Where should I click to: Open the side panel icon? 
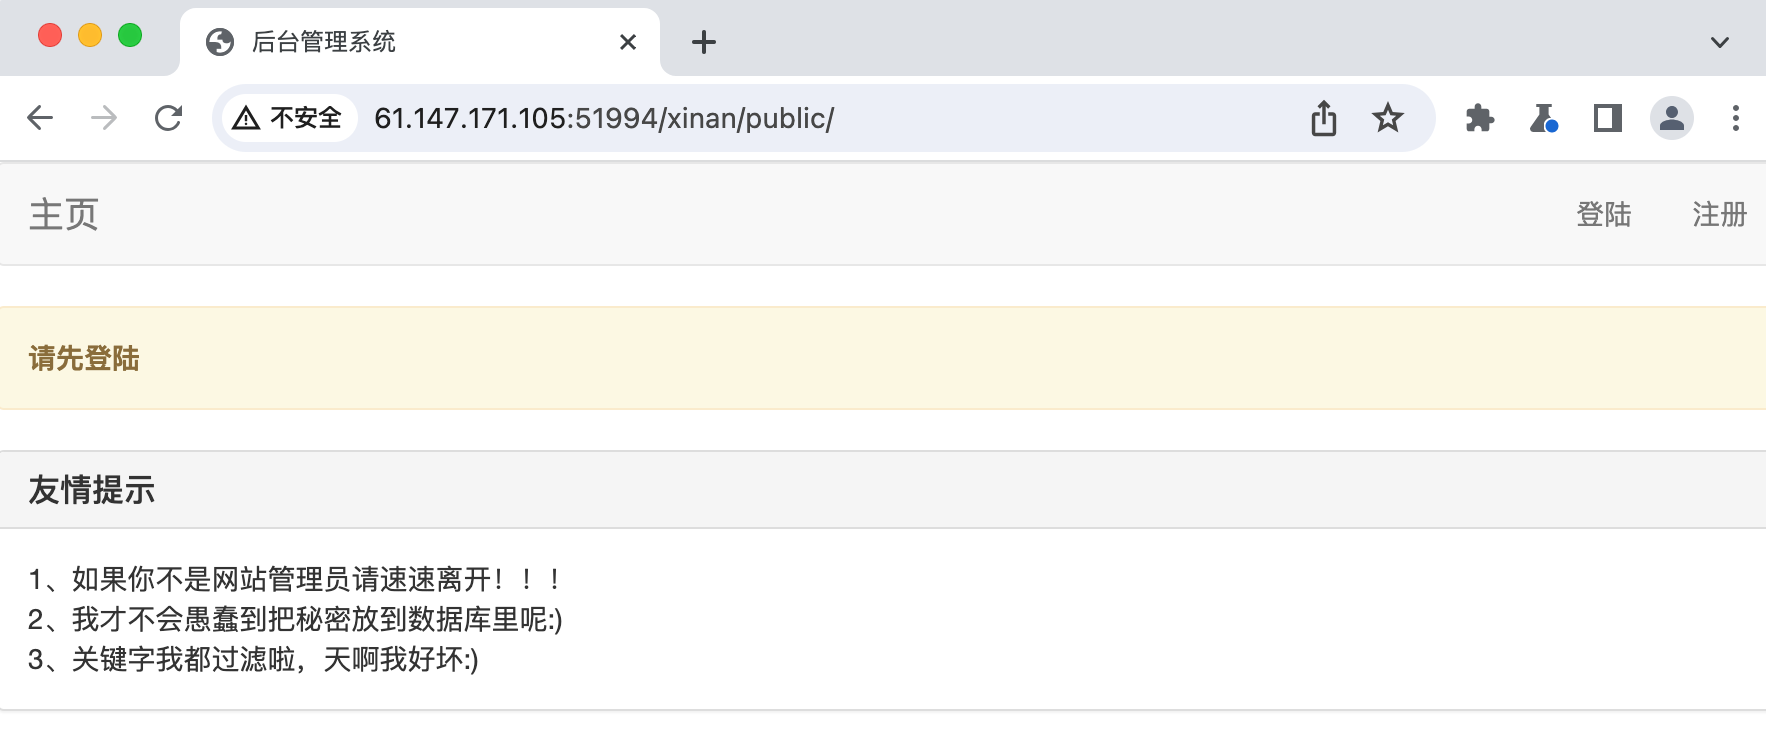click(x=1606, y=118)
